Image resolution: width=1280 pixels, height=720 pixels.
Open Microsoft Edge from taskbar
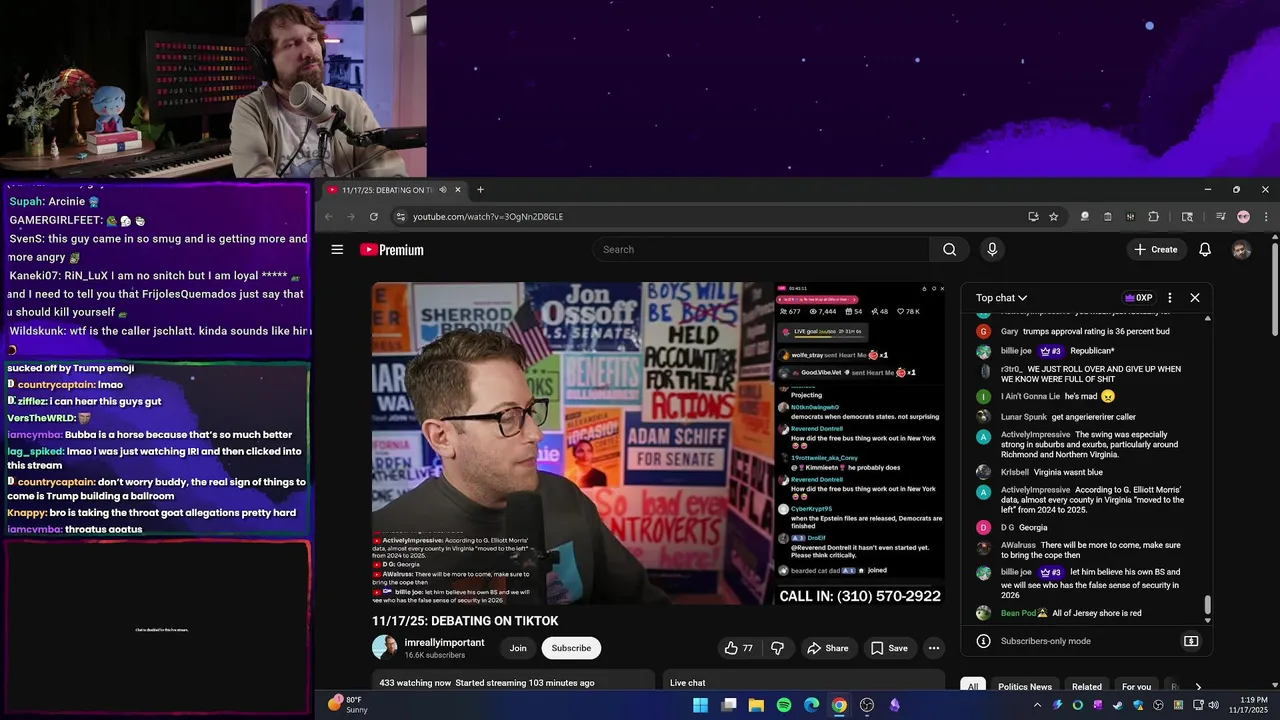tap(812, 705)
